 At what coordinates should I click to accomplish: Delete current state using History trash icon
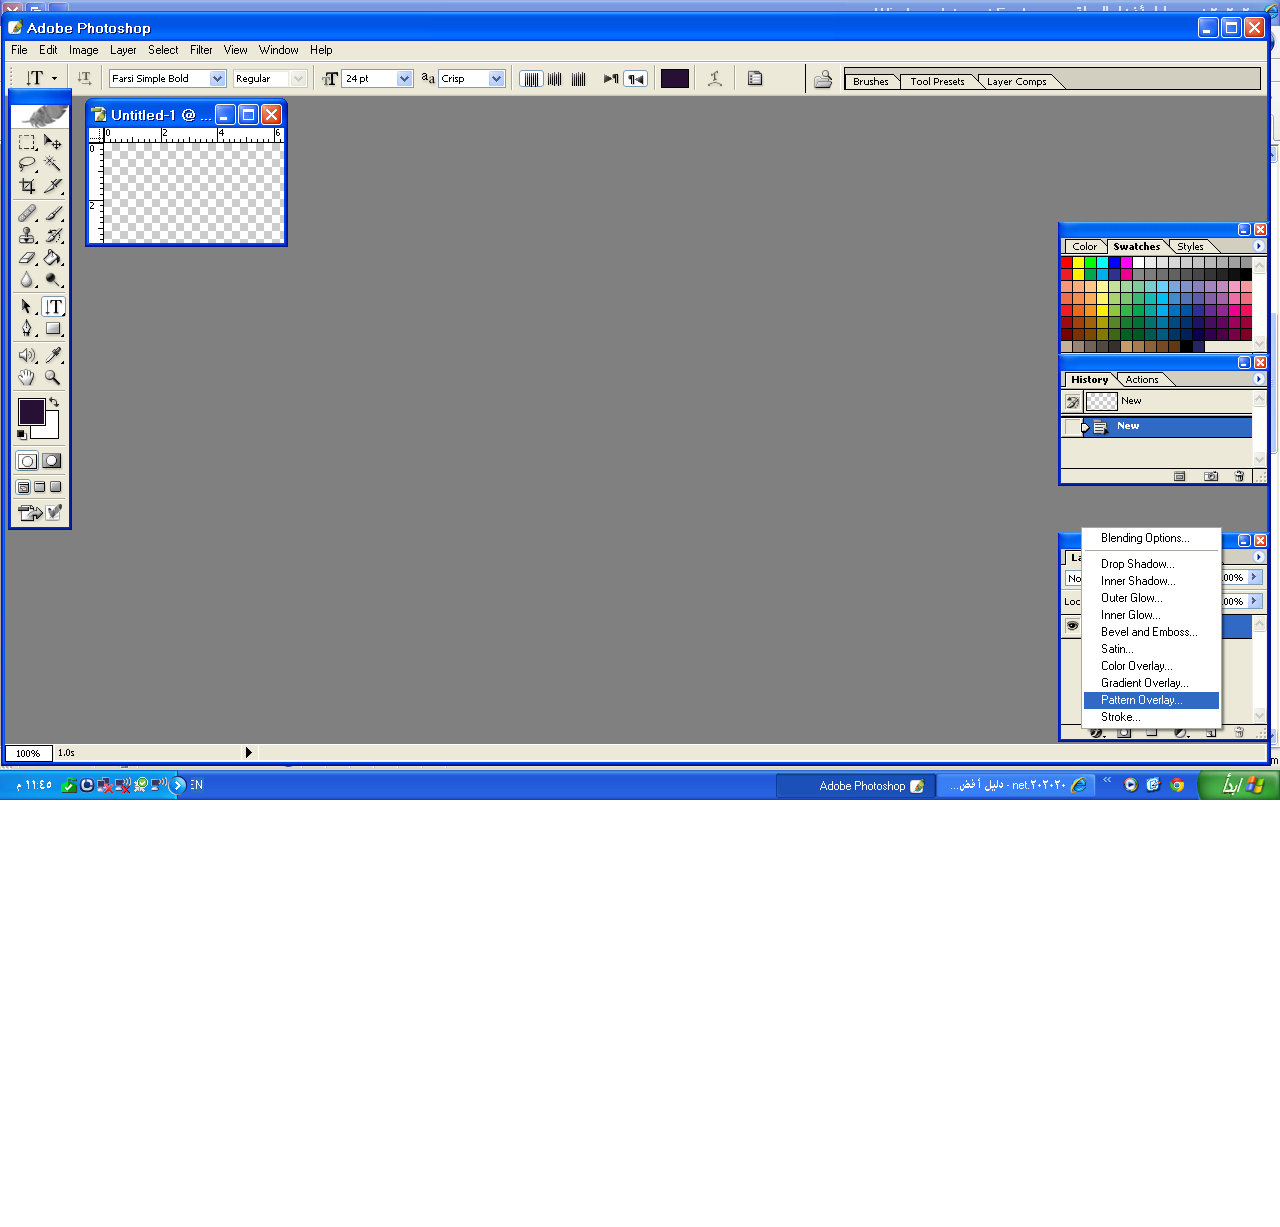1239,477
